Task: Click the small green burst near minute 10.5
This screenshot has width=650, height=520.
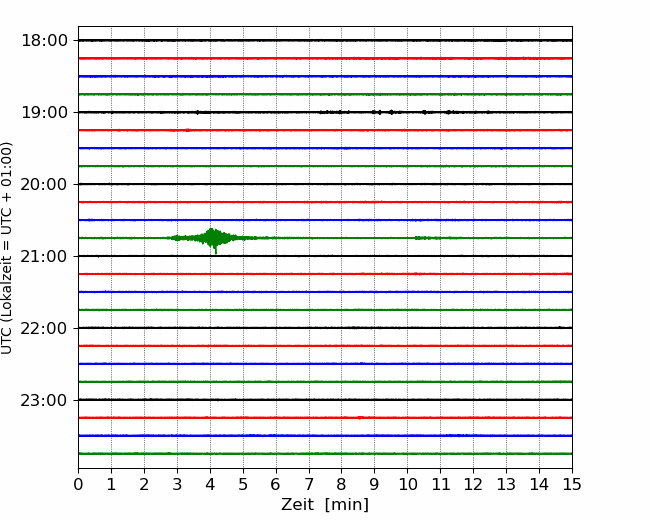Action: (x=427, y=238)
